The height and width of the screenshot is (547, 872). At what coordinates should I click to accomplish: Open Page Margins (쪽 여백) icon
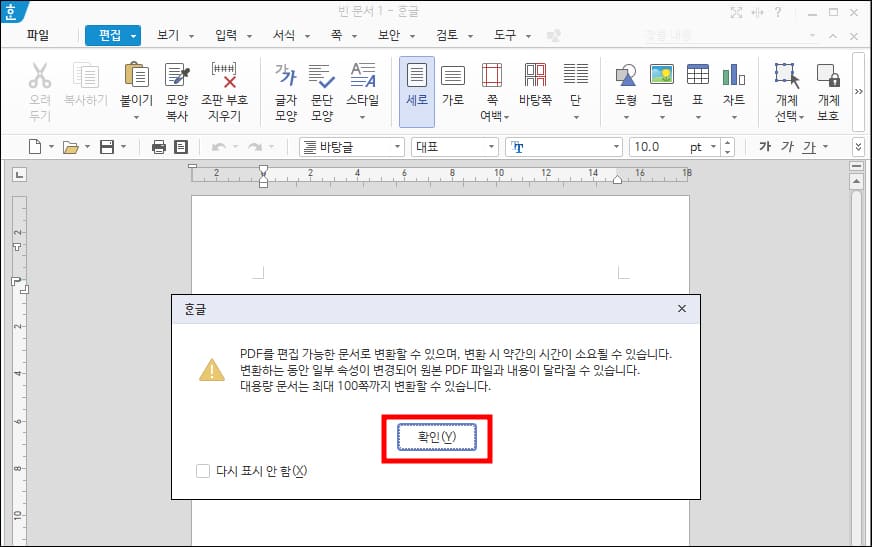click(x=492, y=75)
